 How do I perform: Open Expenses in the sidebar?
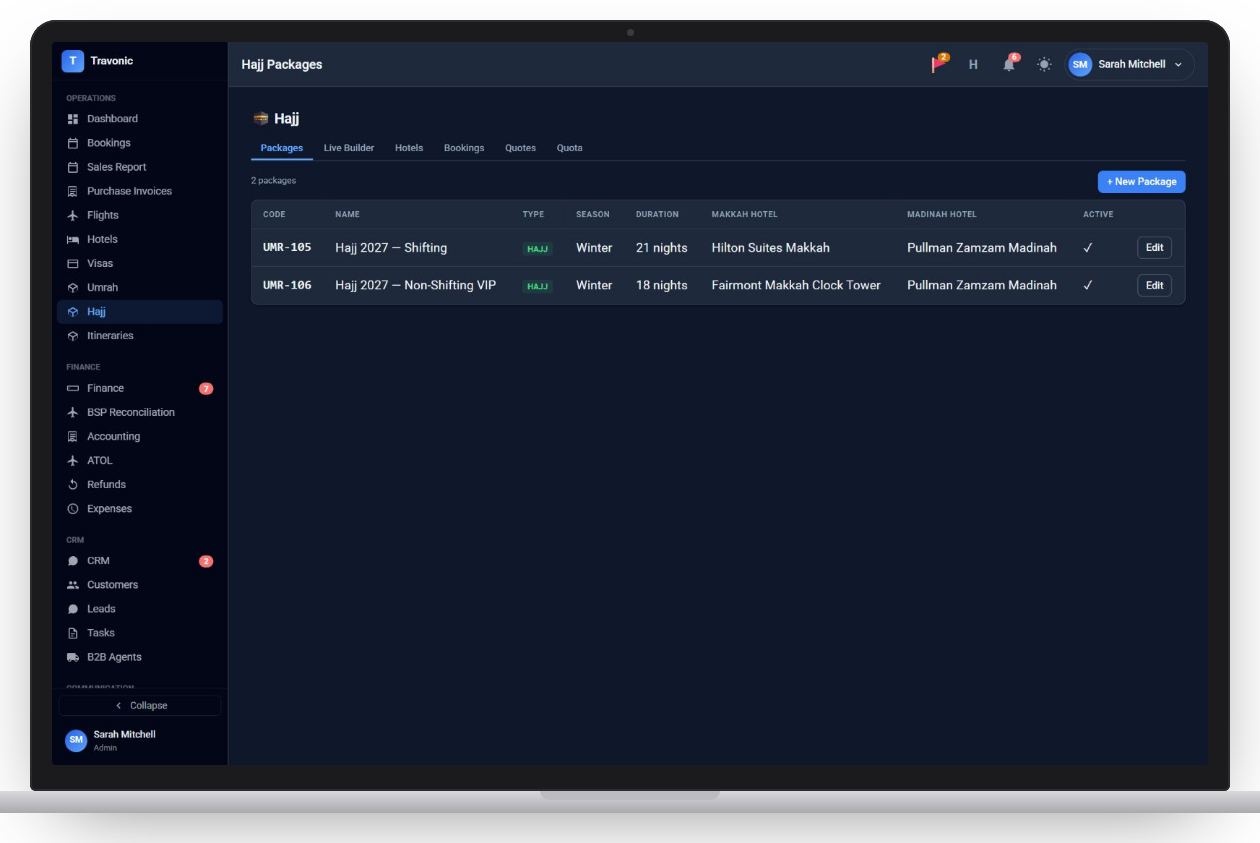(140, 508)
